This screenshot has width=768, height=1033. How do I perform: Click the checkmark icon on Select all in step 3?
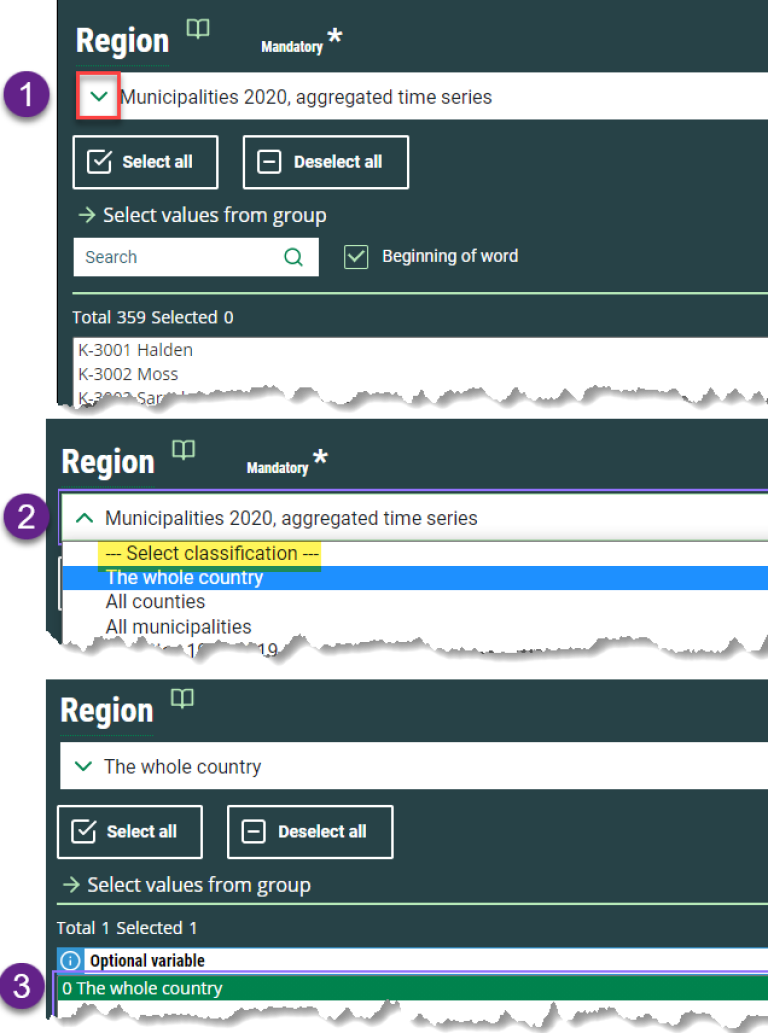tap(84, 831)
